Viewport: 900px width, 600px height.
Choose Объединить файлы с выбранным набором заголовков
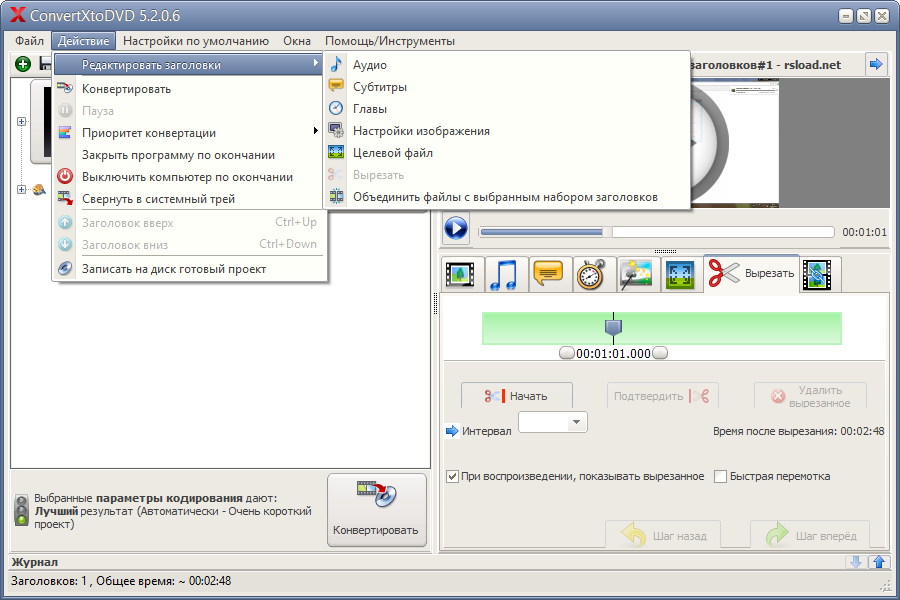[507, 197]
